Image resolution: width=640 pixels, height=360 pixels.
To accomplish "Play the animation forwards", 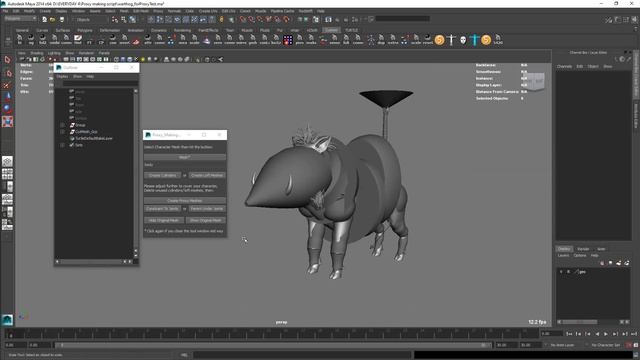I will pos(606,334).
